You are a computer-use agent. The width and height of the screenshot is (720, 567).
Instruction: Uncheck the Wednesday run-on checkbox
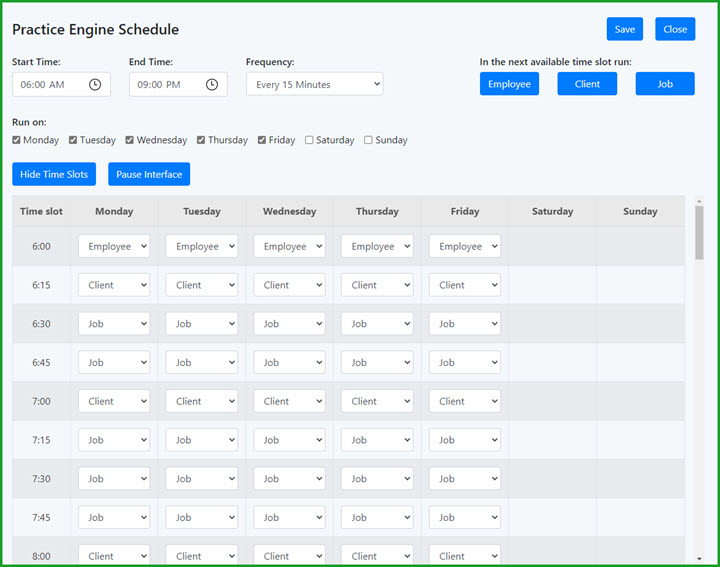point(130,140)
